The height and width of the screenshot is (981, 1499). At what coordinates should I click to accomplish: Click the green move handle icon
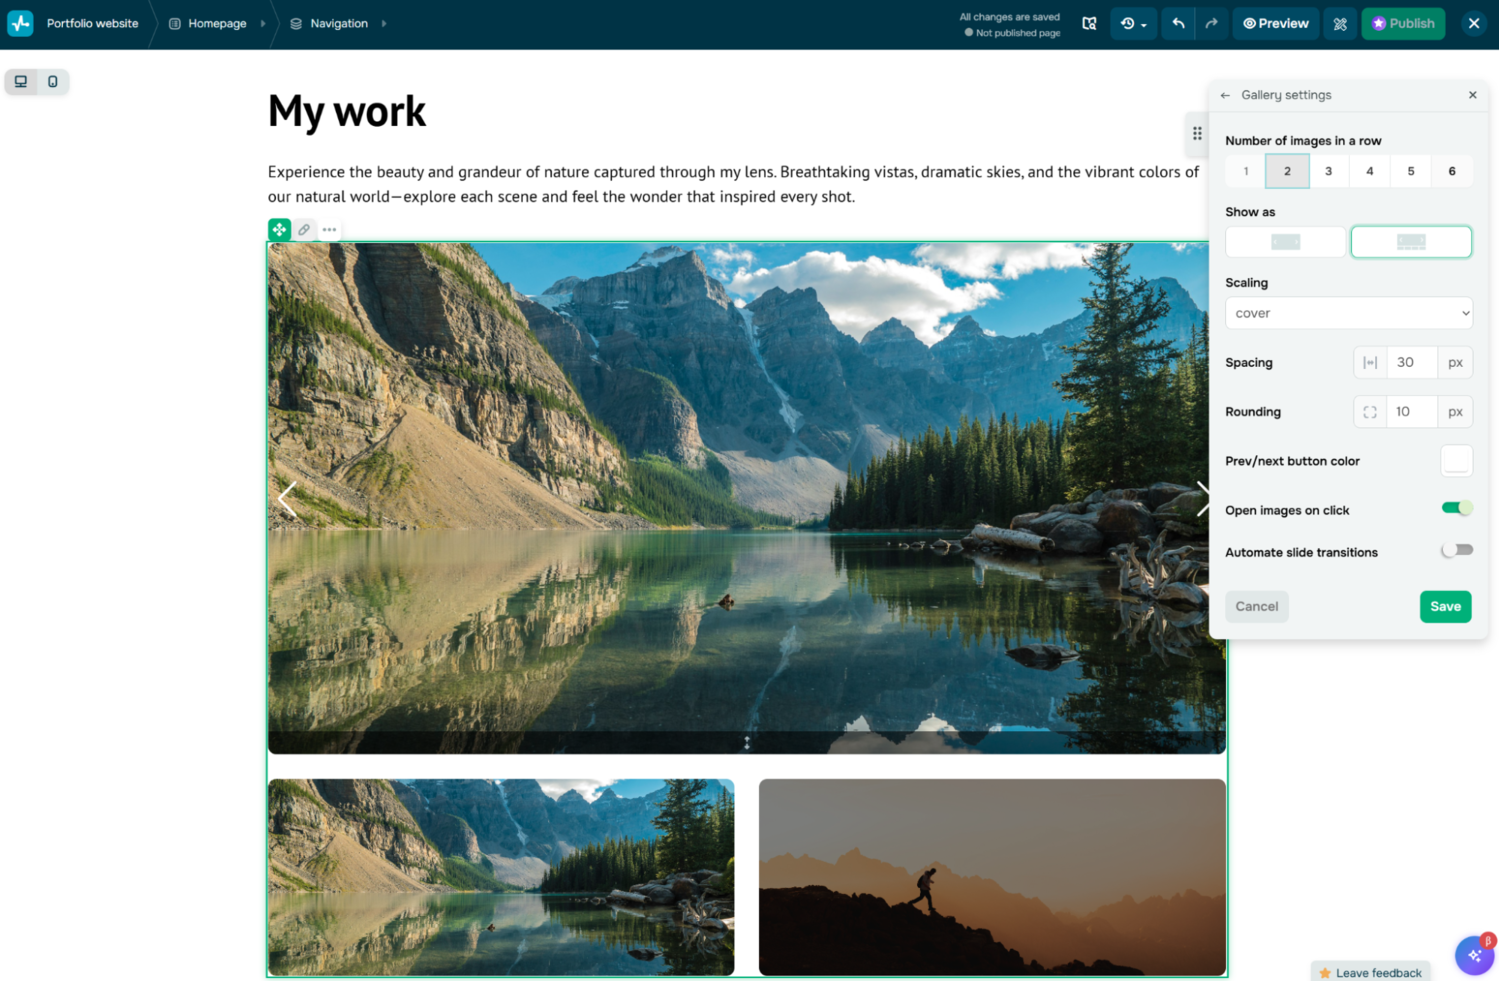click(279, 230)
